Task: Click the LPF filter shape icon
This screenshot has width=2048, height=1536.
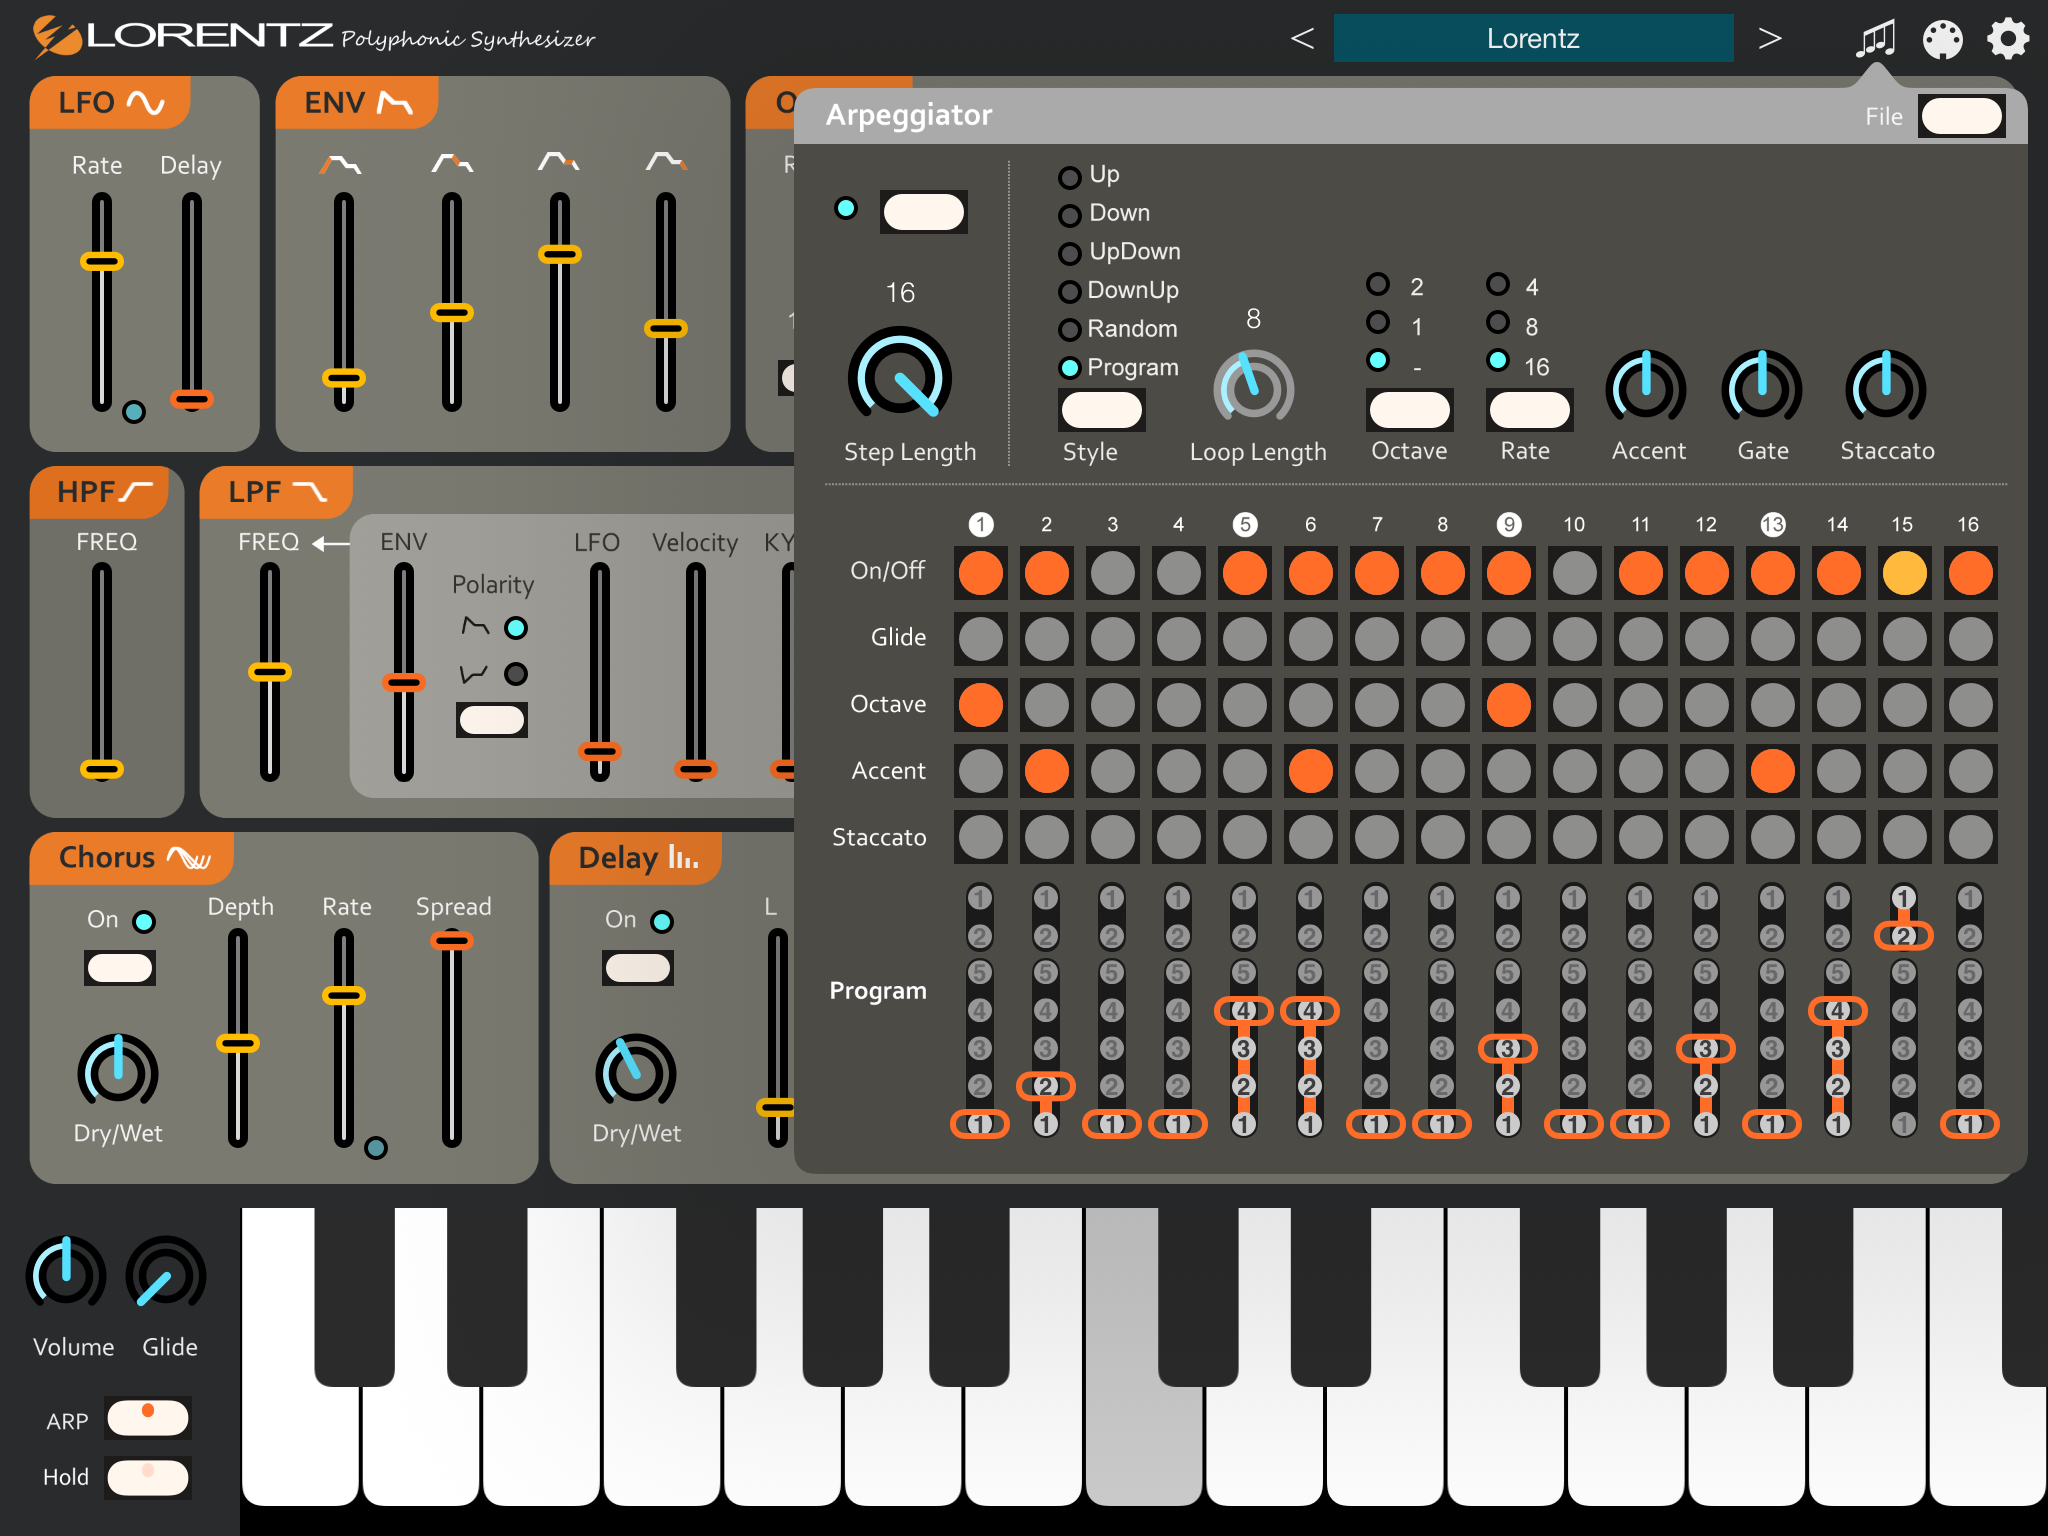Action: point(309,491)
